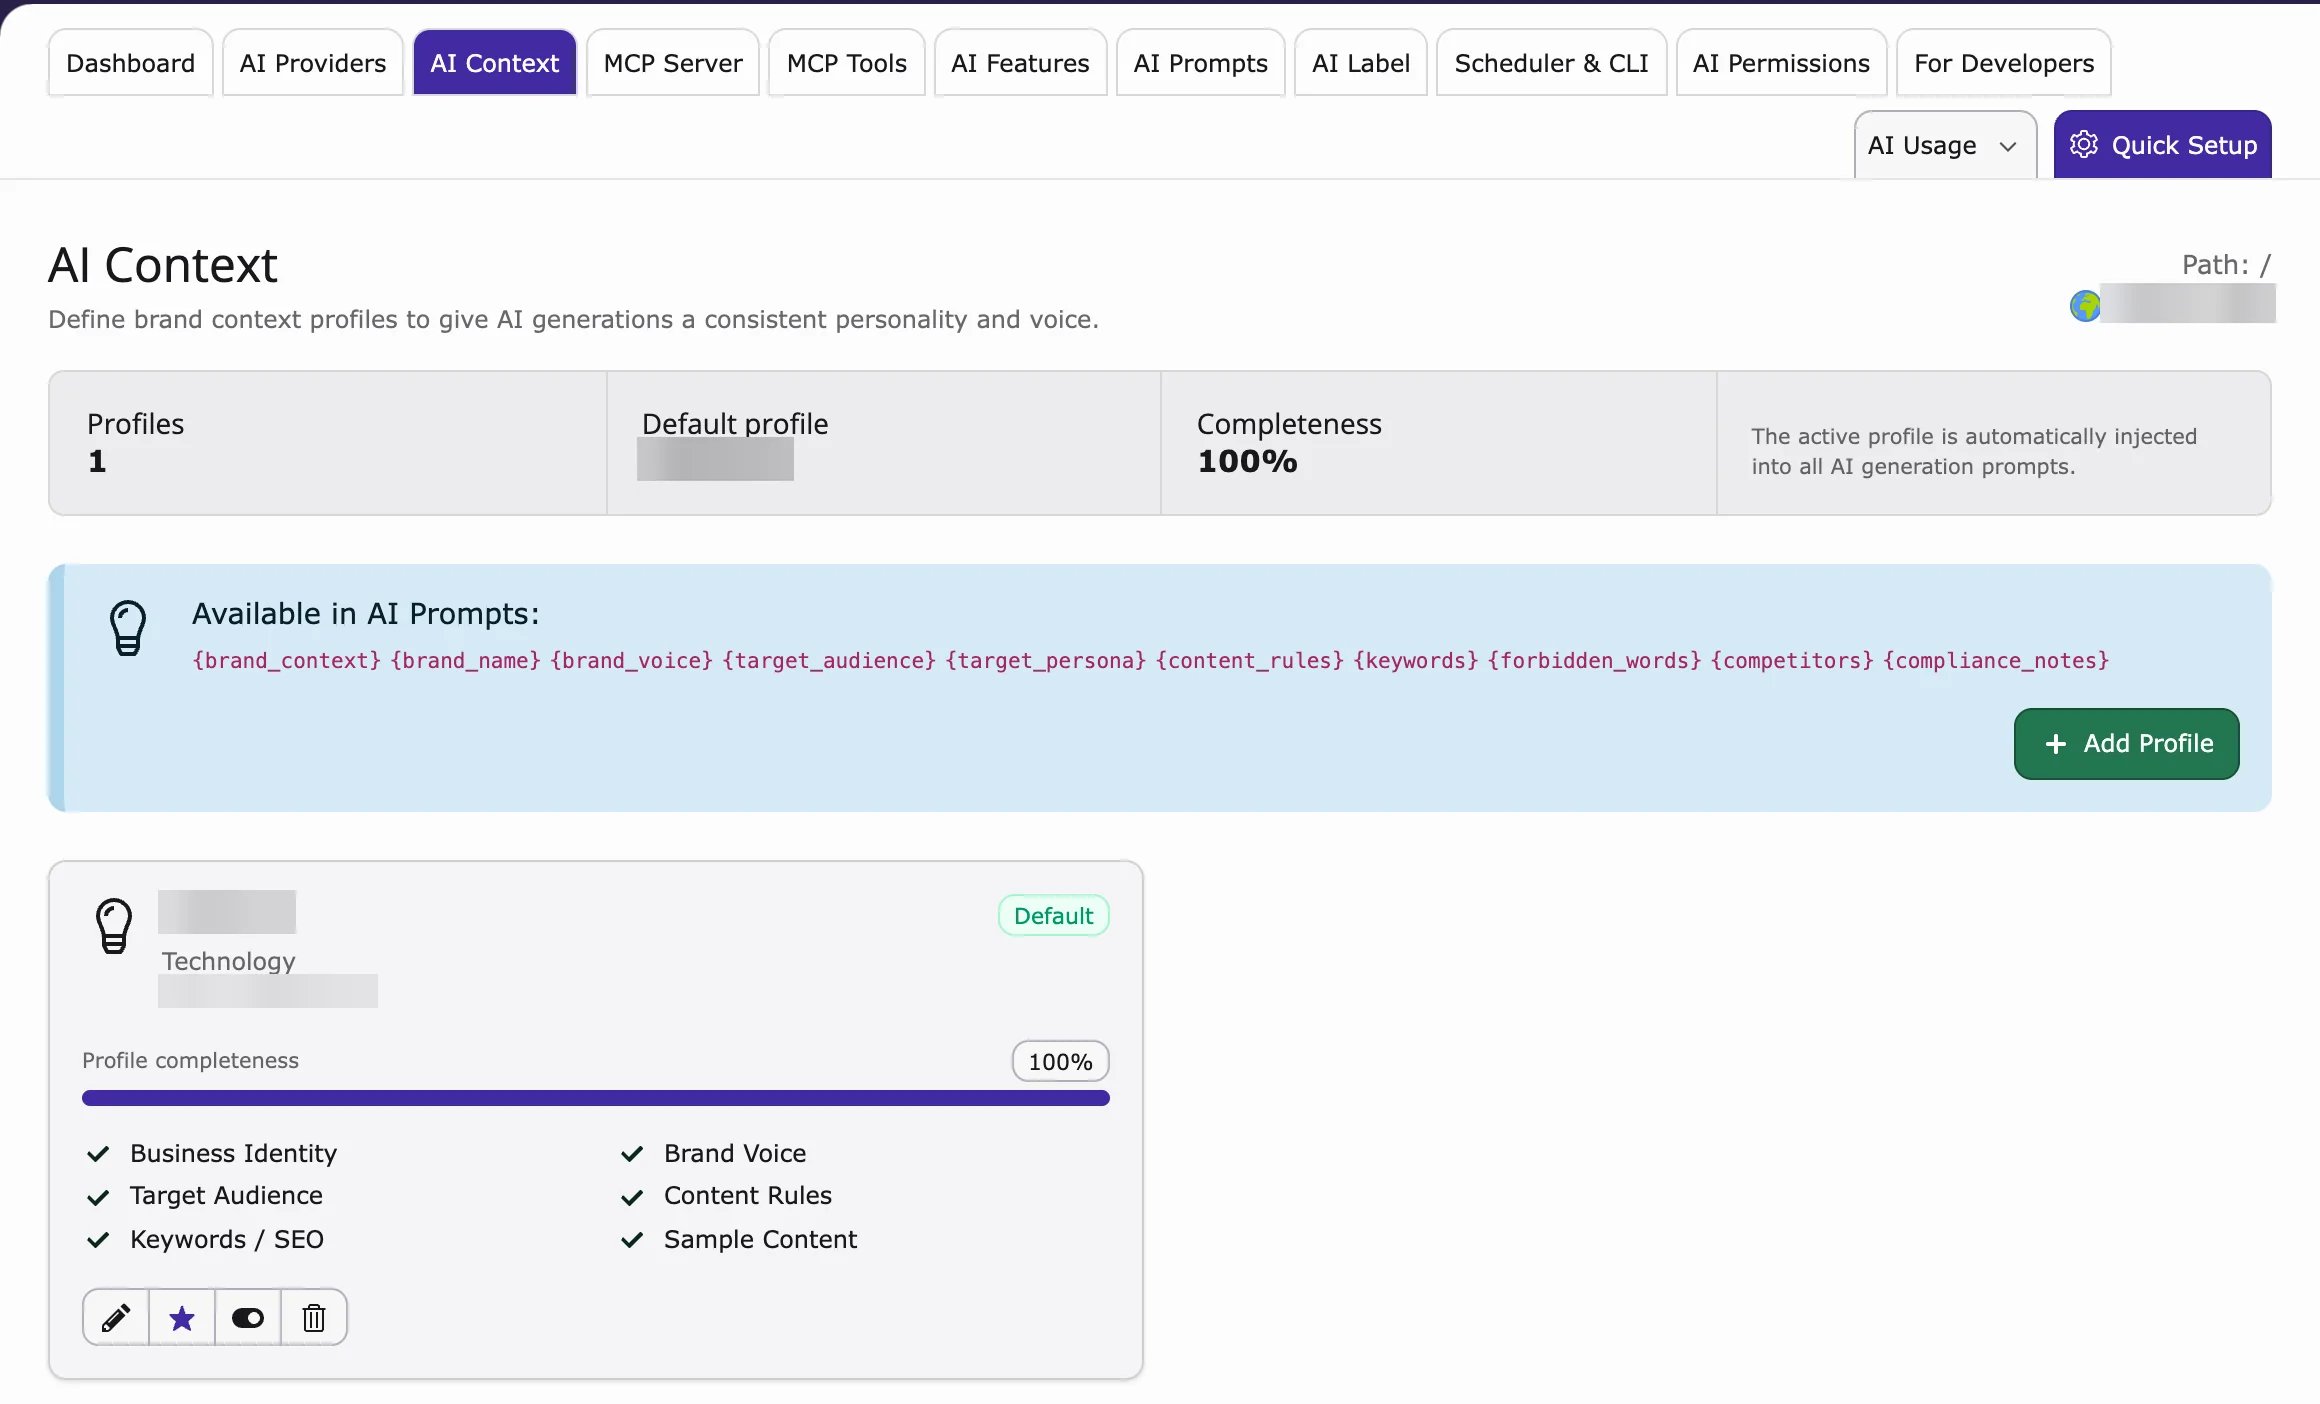Screen dimensions: 2320x1404
Task: Click the {target_audience} placeholder
Action: click(829, 661)
